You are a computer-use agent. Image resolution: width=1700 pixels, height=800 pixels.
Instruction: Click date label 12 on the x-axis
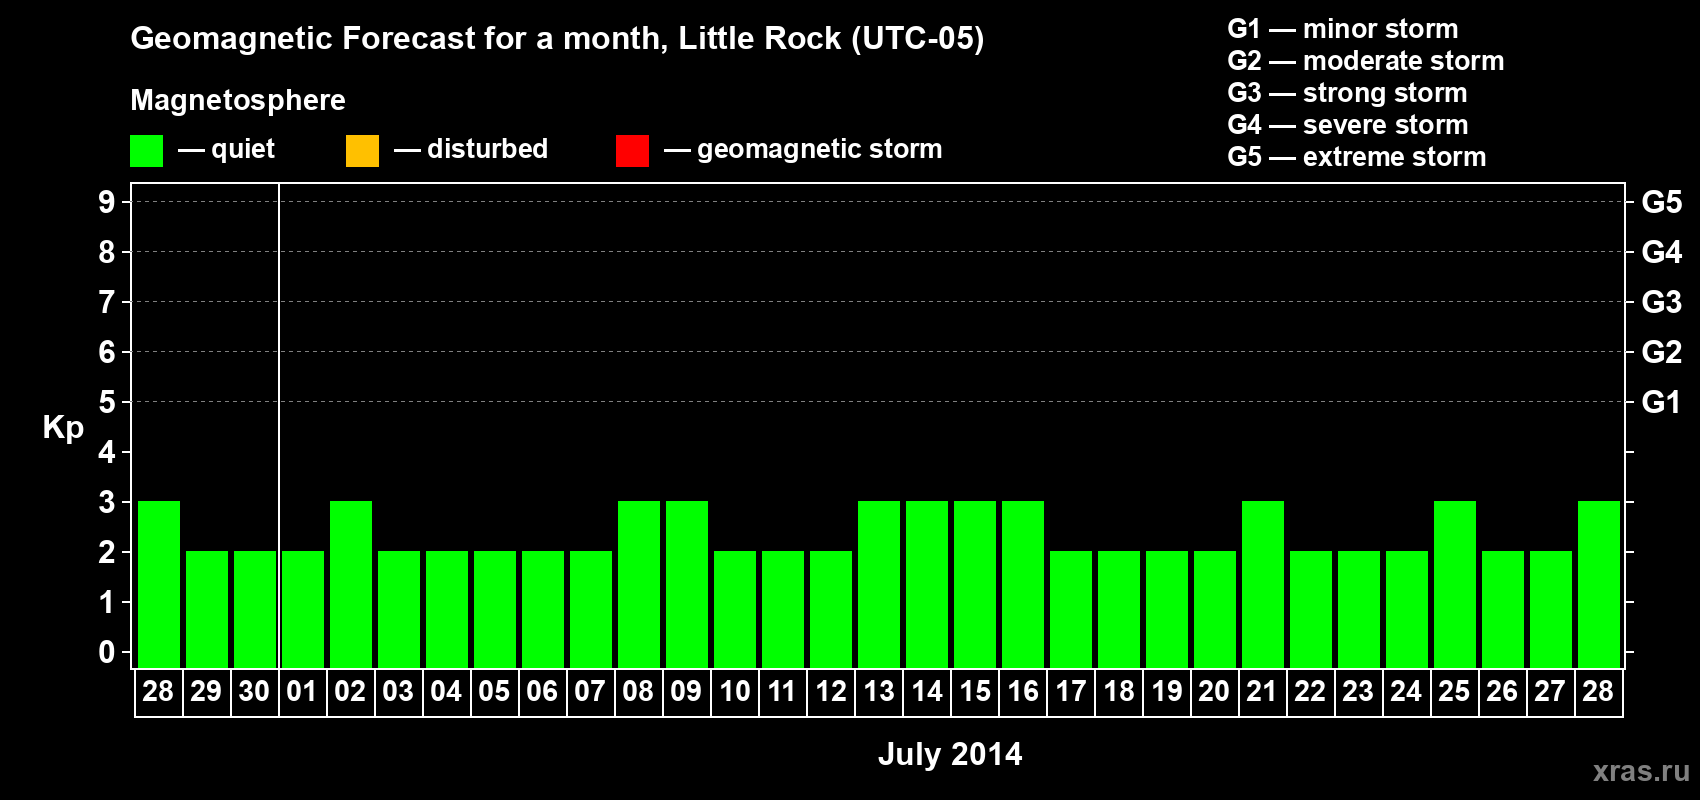(x=830, y=692)
